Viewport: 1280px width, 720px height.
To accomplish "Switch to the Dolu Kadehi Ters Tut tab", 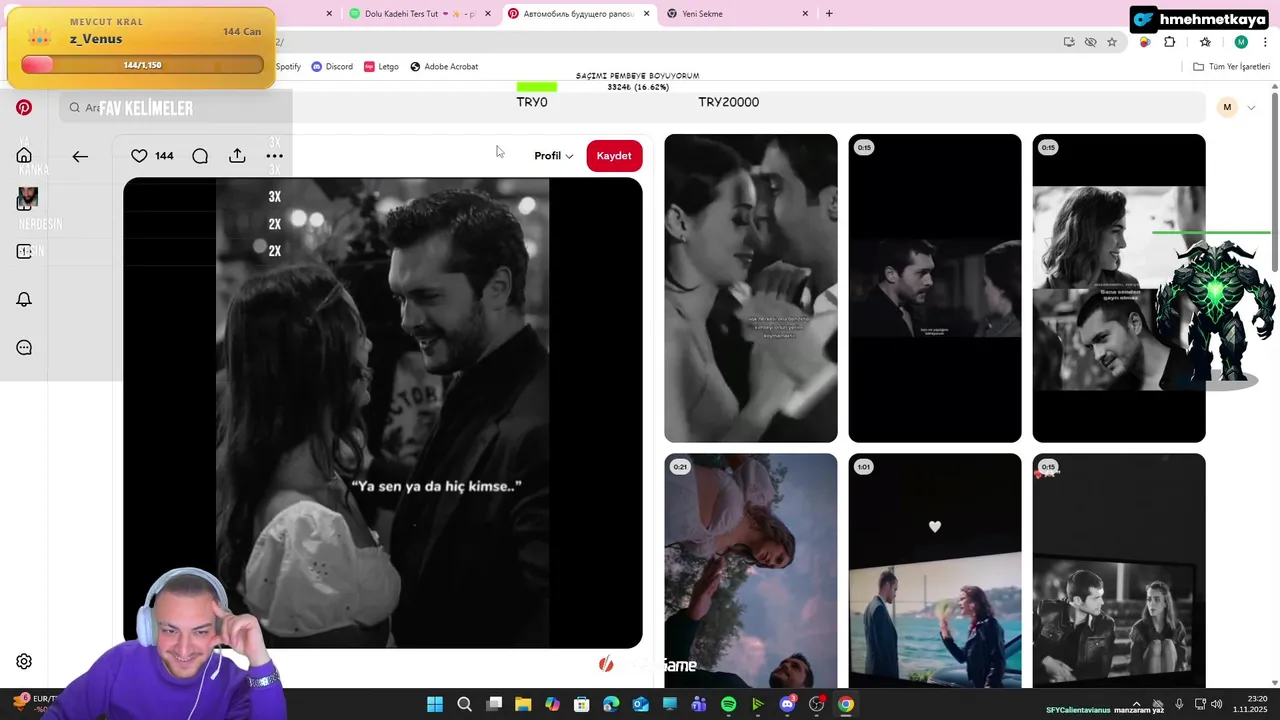I will pos(412,14).
